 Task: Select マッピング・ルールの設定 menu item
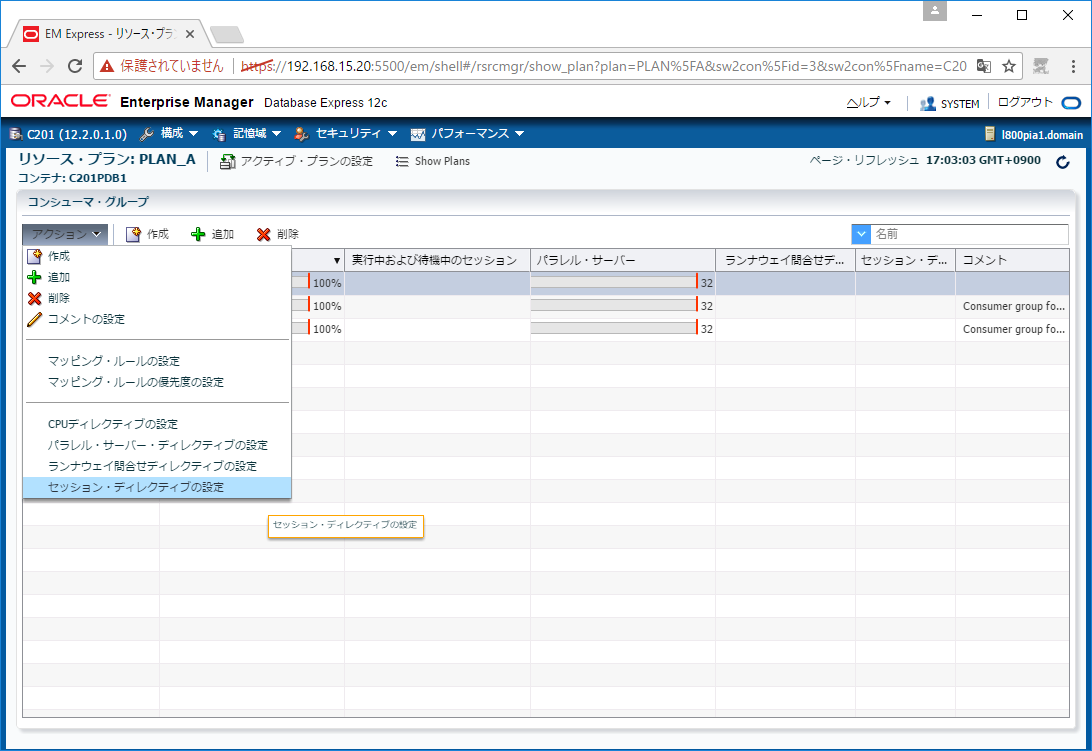[157, 361]
